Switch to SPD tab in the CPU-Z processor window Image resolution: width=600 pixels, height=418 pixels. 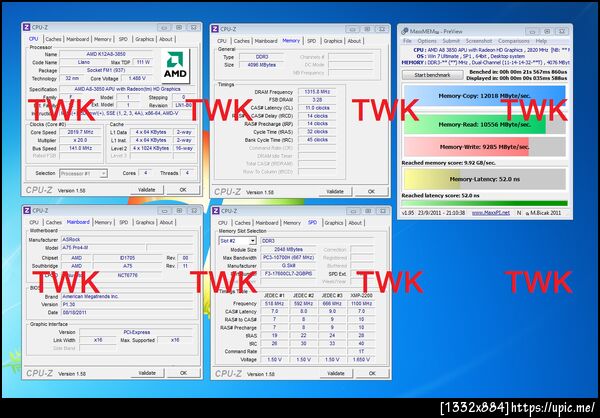pyautogui.click(x=123, y=39)
